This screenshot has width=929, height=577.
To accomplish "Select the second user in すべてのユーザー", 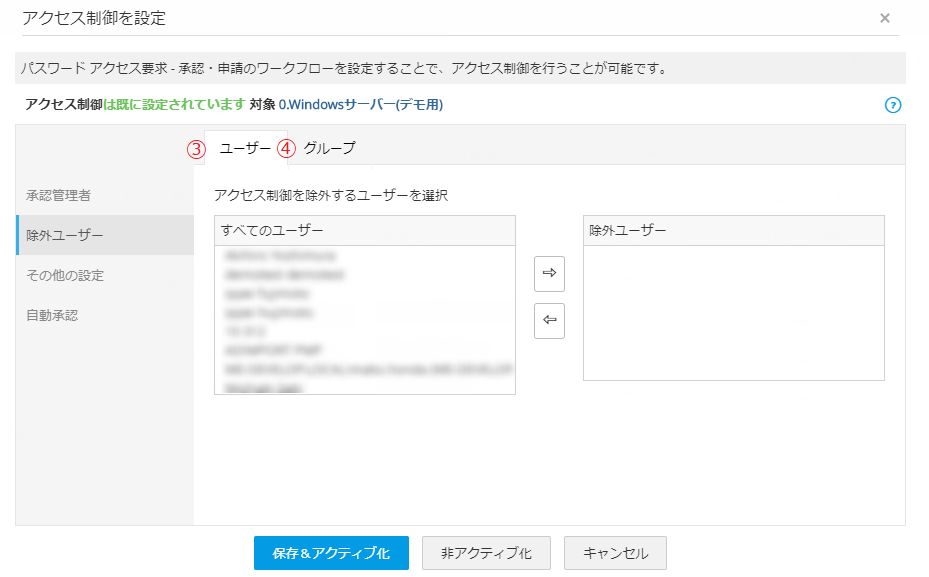I will [285, 274].
